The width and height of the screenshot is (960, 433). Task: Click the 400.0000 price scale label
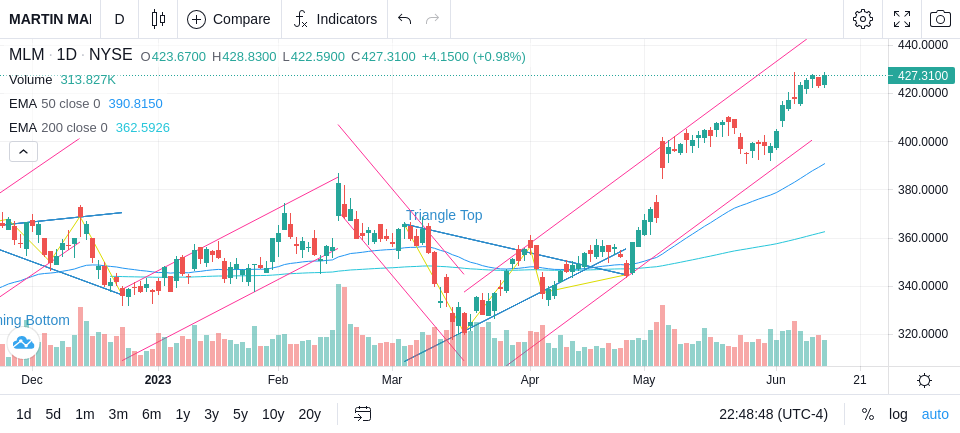pyautogui.click(x=923, y=141)
